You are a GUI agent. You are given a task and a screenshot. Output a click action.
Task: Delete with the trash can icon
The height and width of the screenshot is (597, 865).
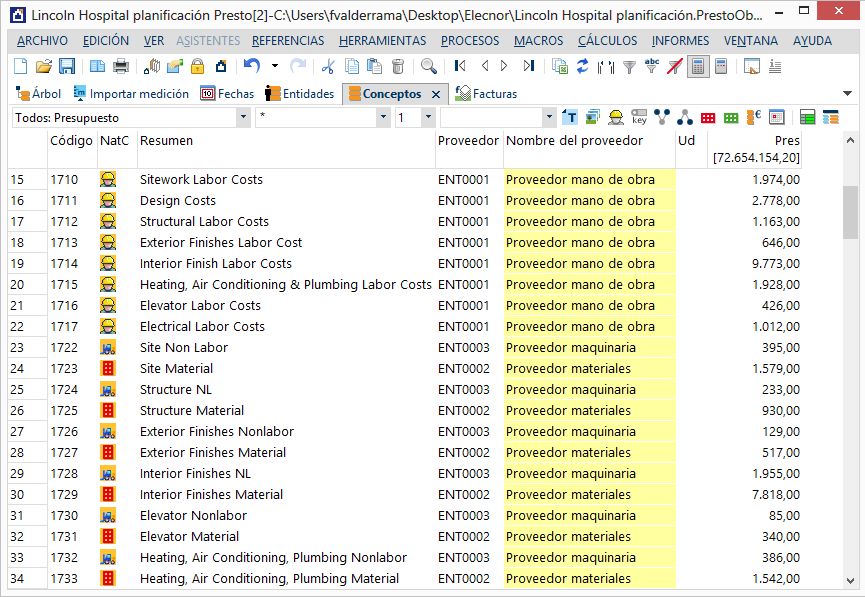point(398,67)
